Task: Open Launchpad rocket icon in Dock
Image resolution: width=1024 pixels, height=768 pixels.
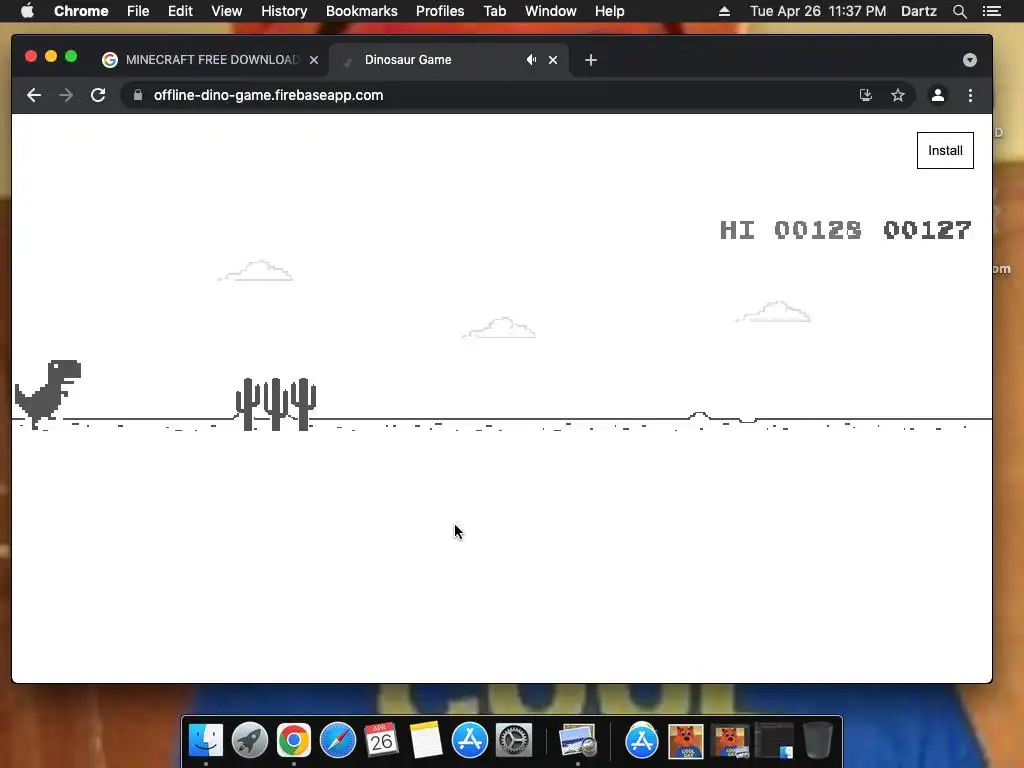Action: coord(249,740)
